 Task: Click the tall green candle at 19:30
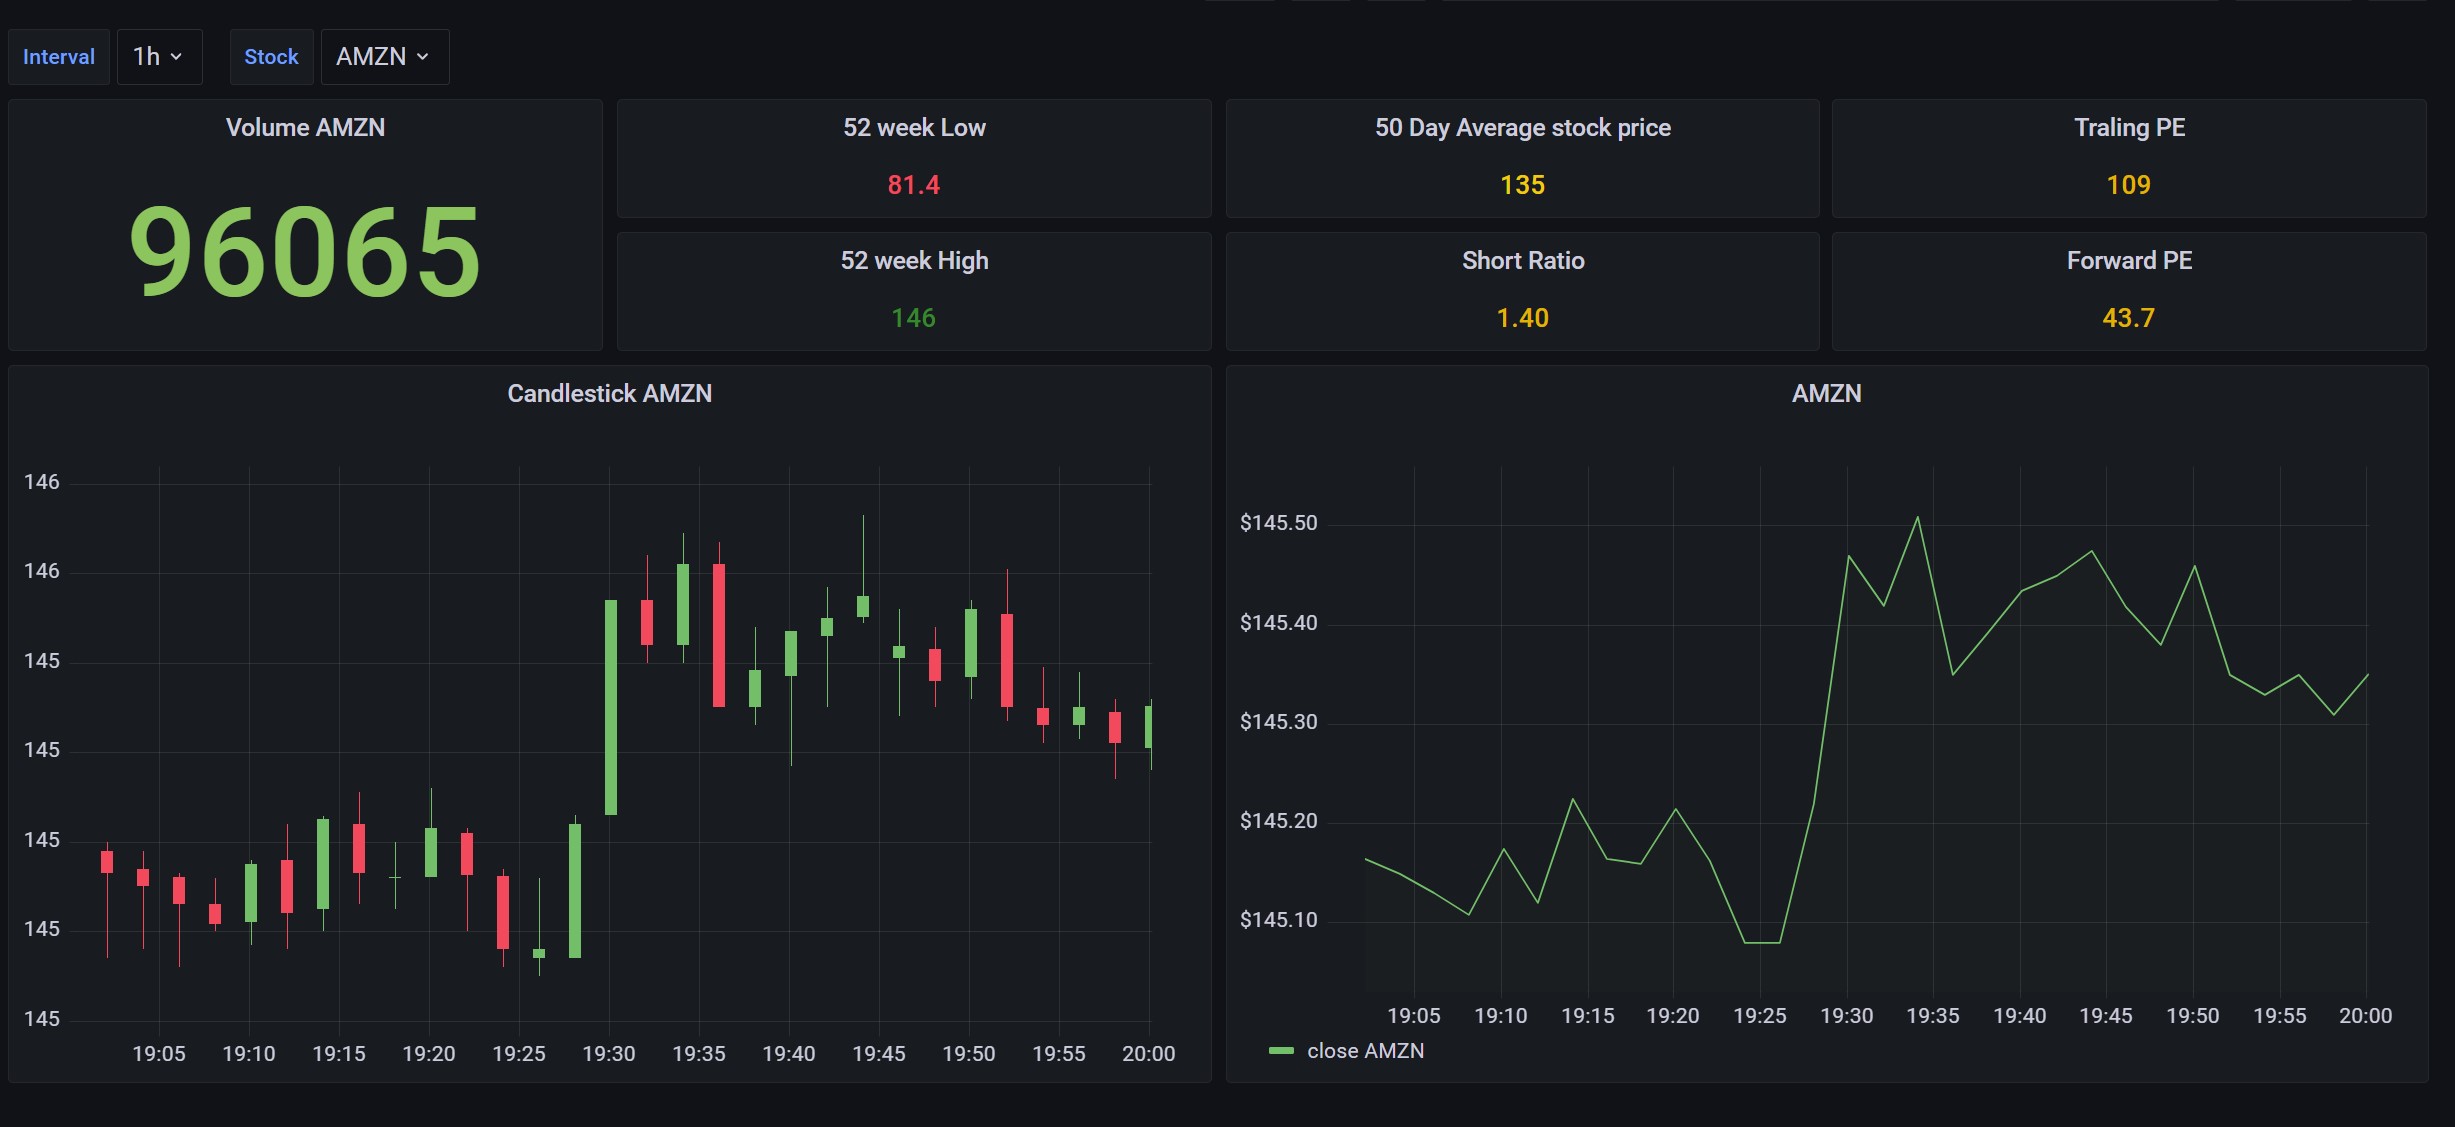tap(611, 707)
